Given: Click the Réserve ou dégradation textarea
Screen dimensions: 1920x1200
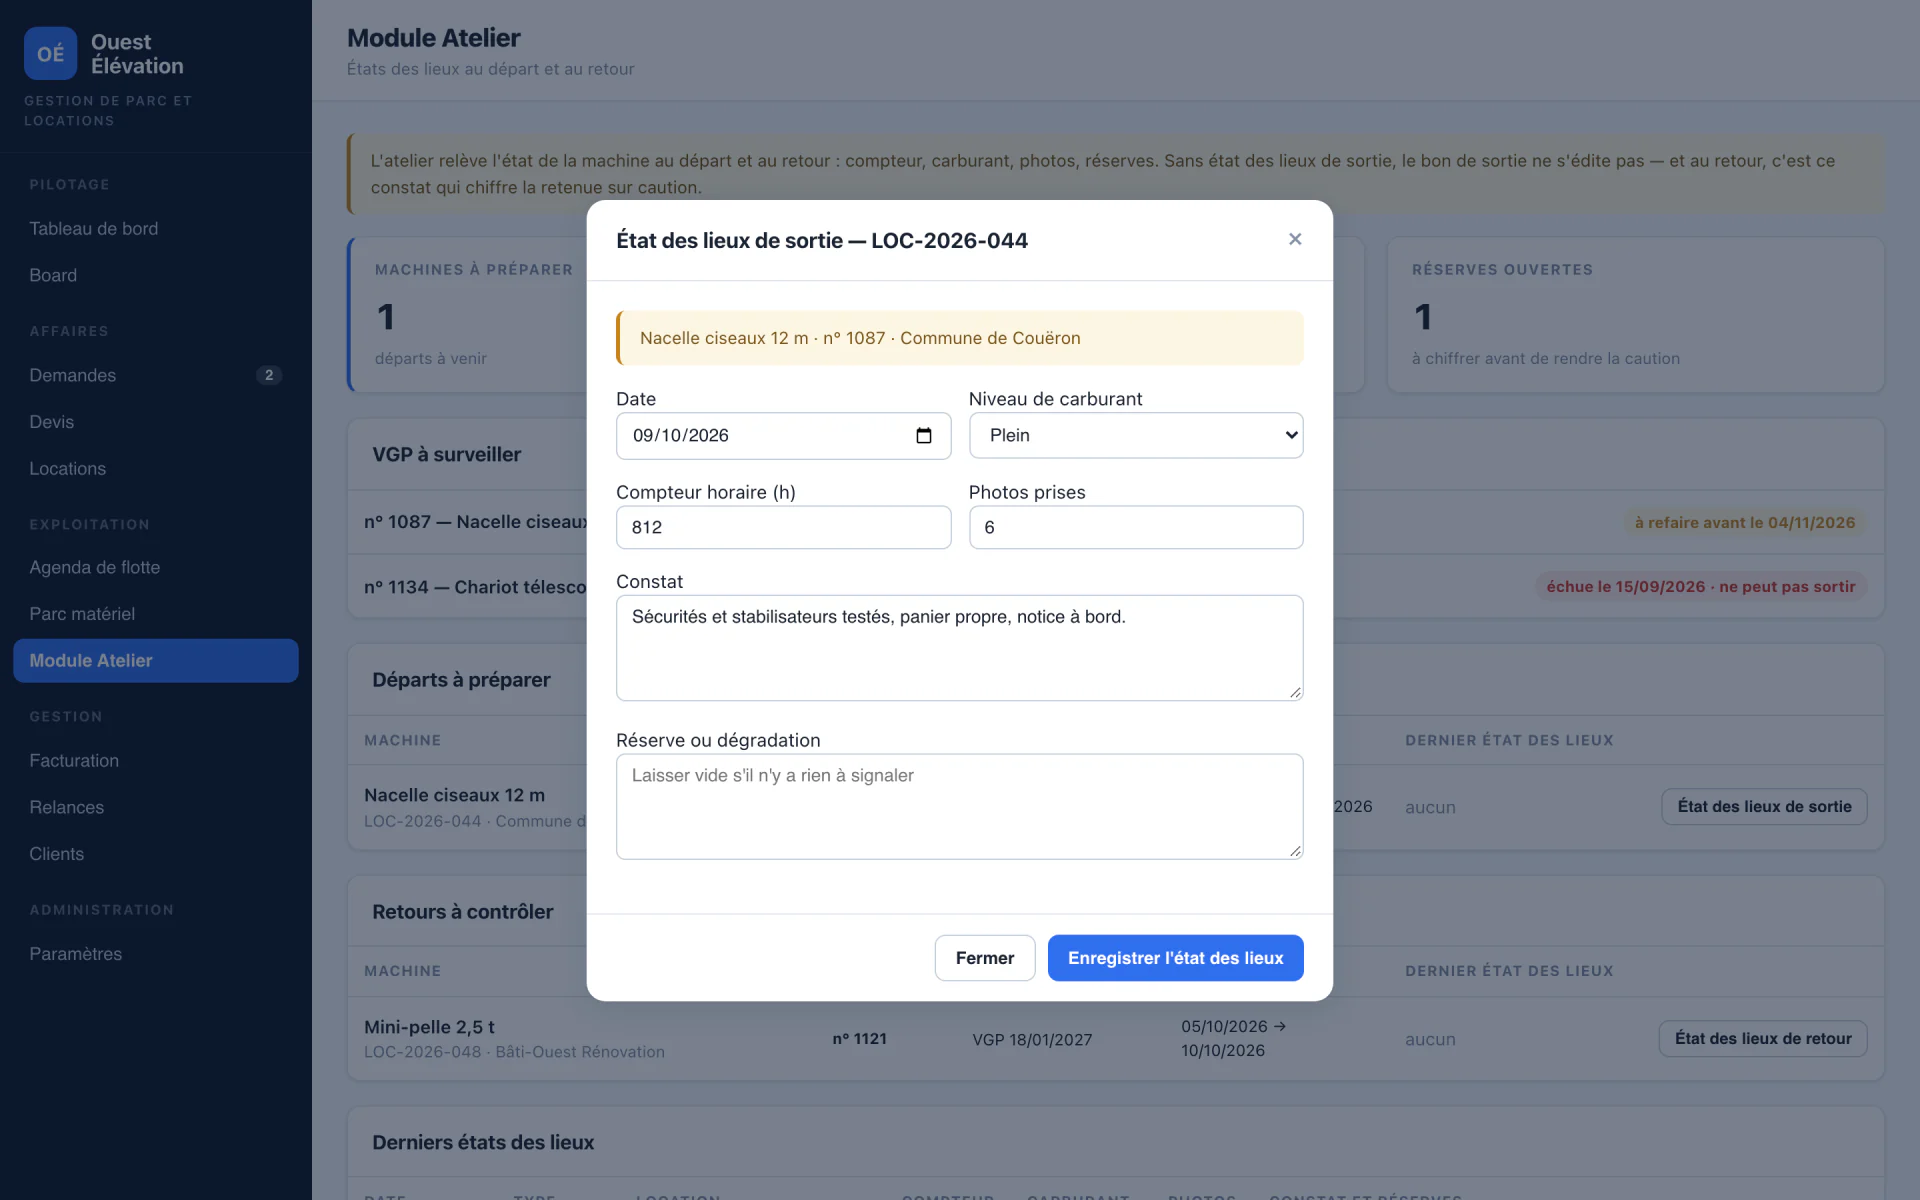Looking at the screenshot, I should [959, 806].
